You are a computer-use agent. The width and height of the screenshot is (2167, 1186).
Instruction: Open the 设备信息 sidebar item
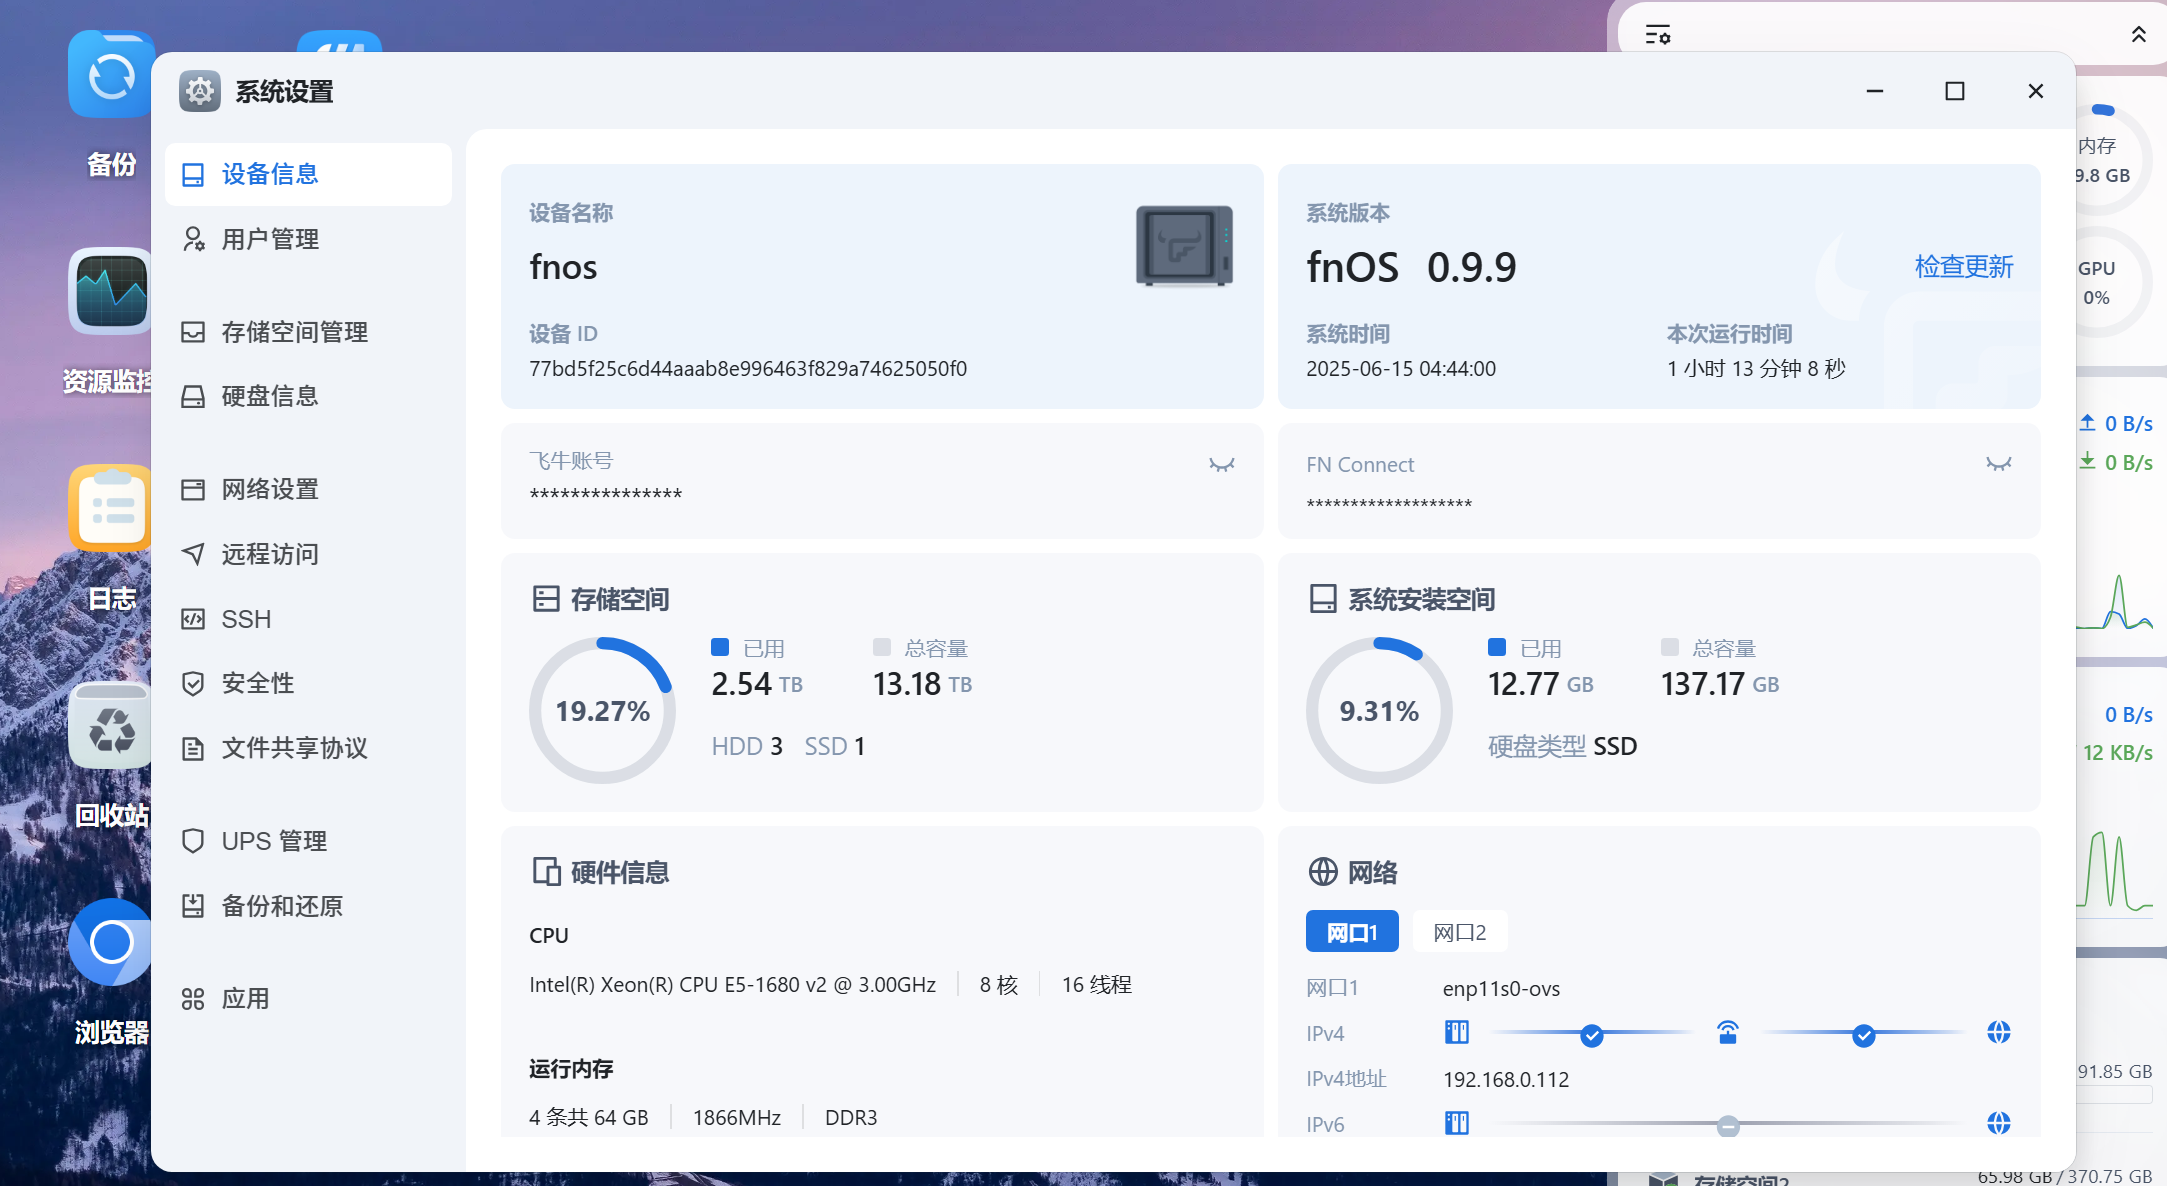point(308,174)
